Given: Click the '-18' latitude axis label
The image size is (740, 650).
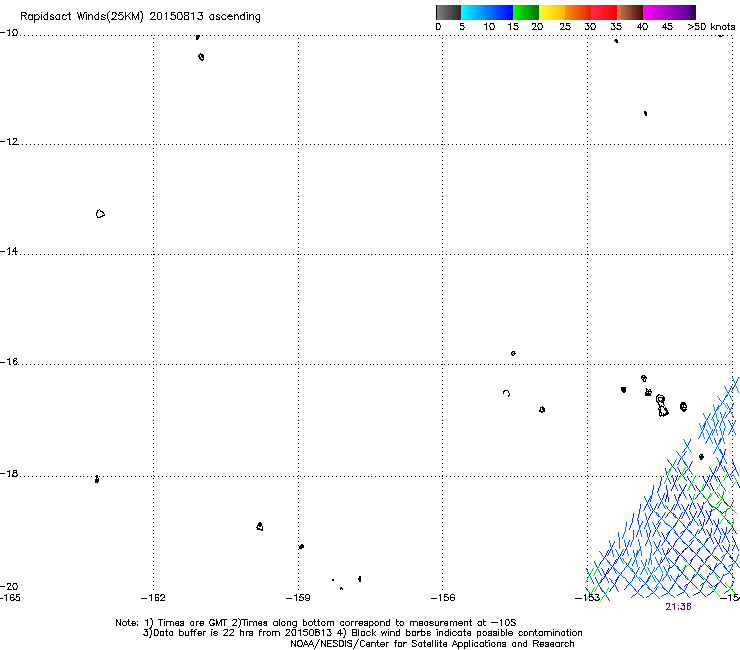Looking at the screenshot, I should (x=9, y=473).
